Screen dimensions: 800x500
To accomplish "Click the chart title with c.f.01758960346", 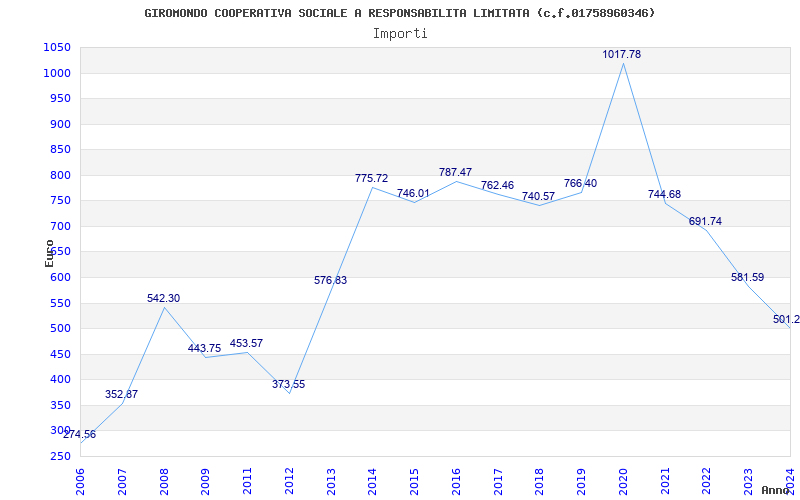I will (x=399, y=13).
